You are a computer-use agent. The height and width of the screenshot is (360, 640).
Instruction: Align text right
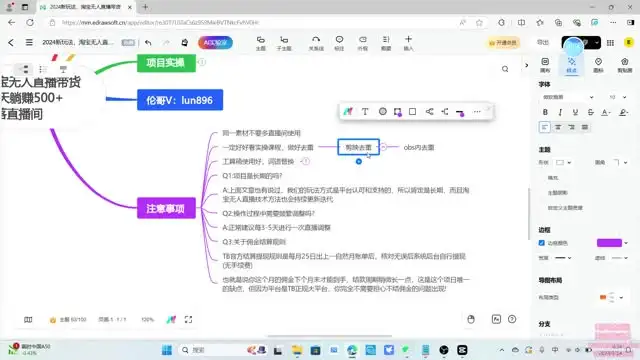[571, 127]
